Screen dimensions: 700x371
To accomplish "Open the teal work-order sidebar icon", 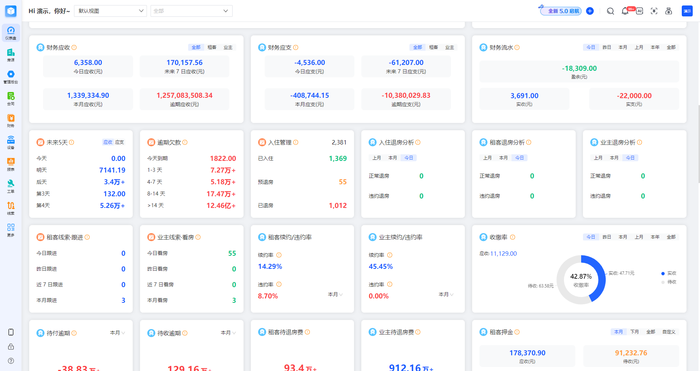I will coord(11,183).
